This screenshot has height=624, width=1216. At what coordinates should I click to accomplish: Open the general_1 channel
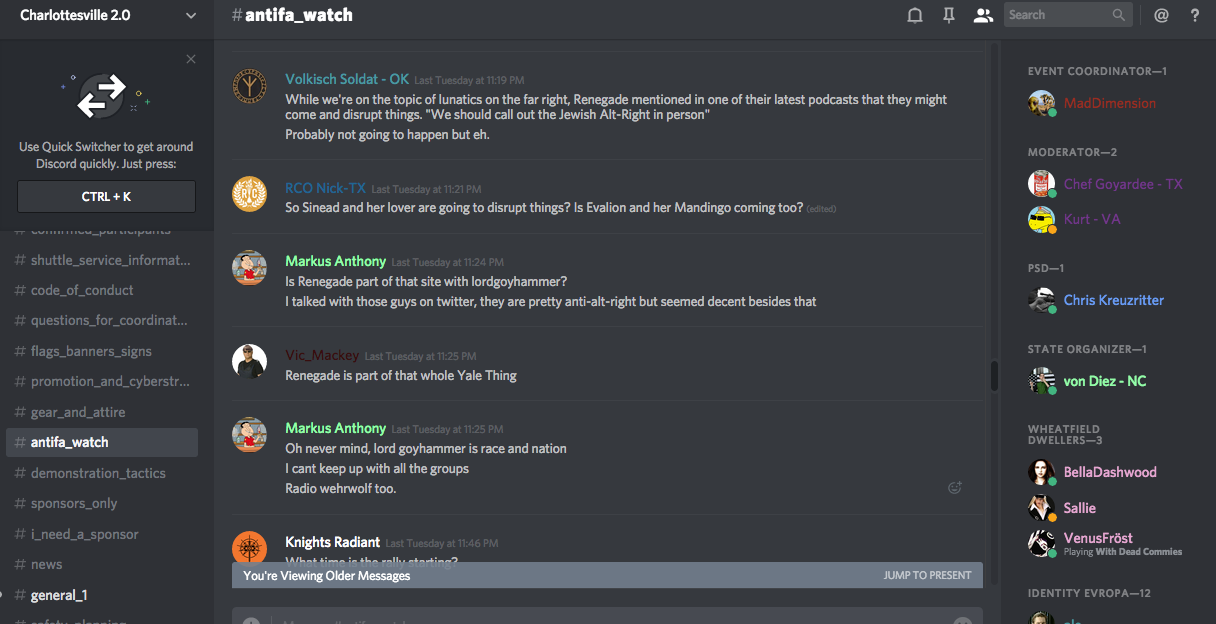[59, 595]
